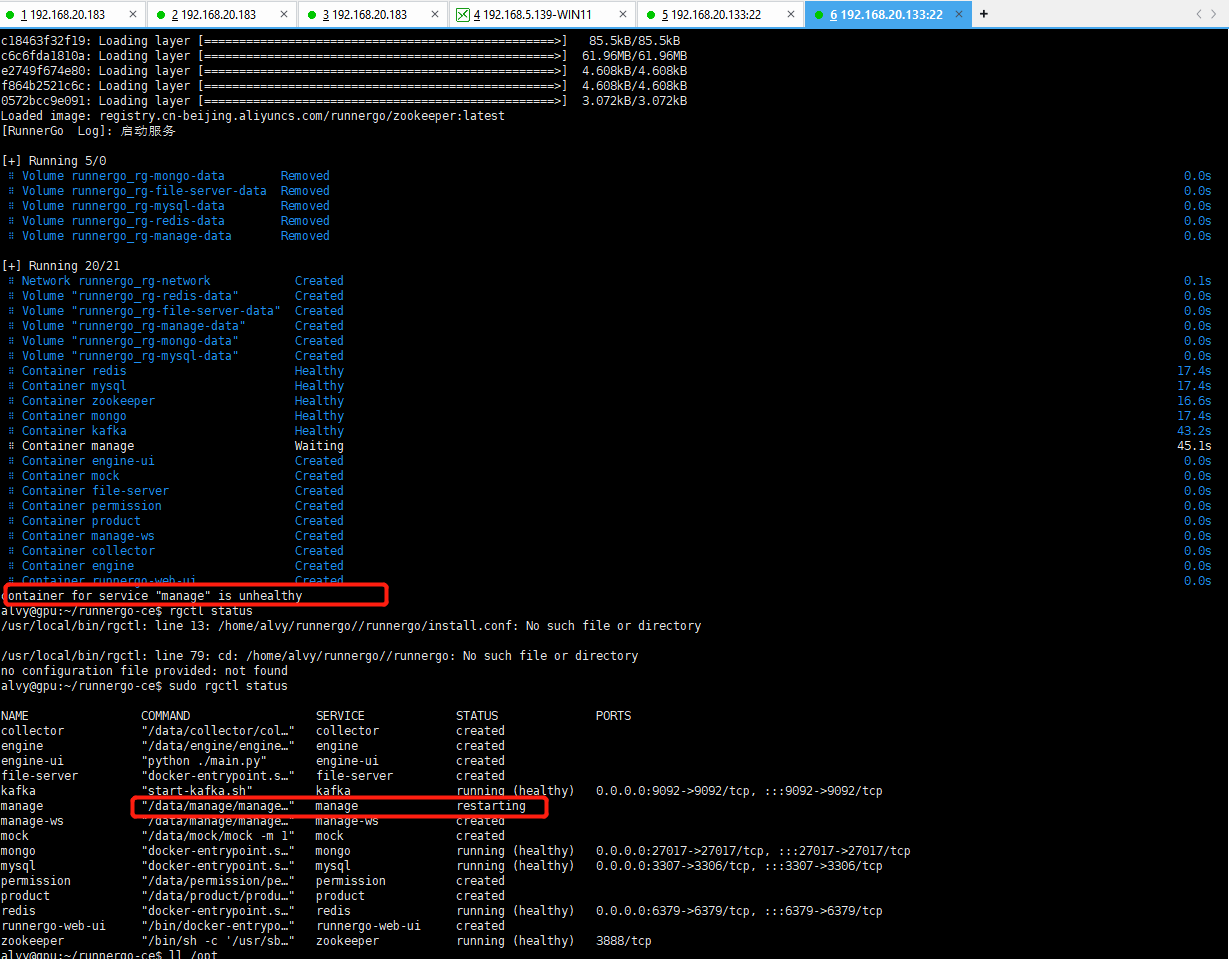Close tab 1 with its X icon
1229x959 pixels.
pos(133,15)
